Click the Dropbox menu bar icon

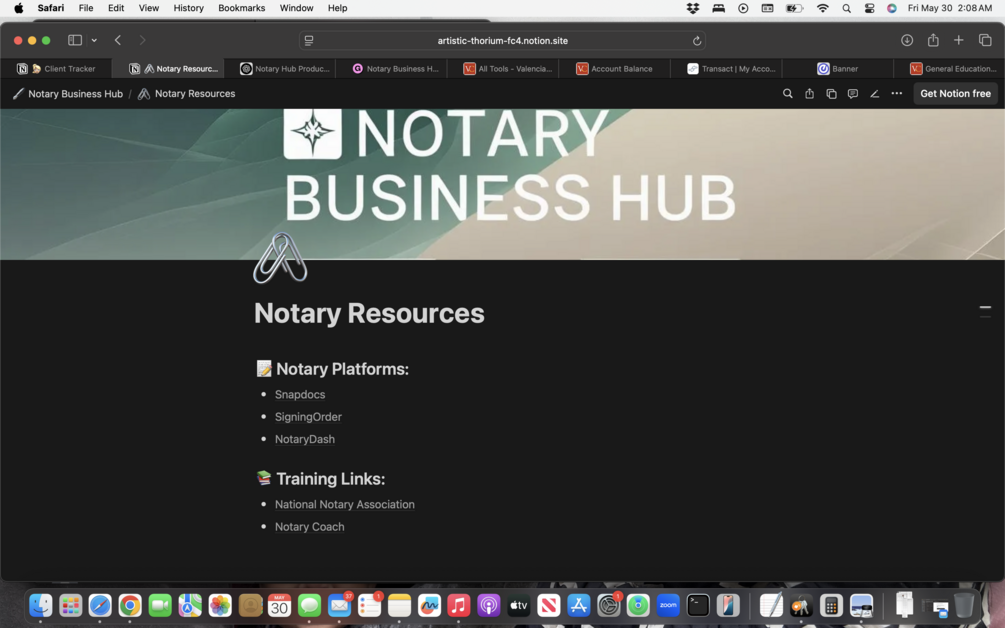pyautogui.click(x=693, y=8)
